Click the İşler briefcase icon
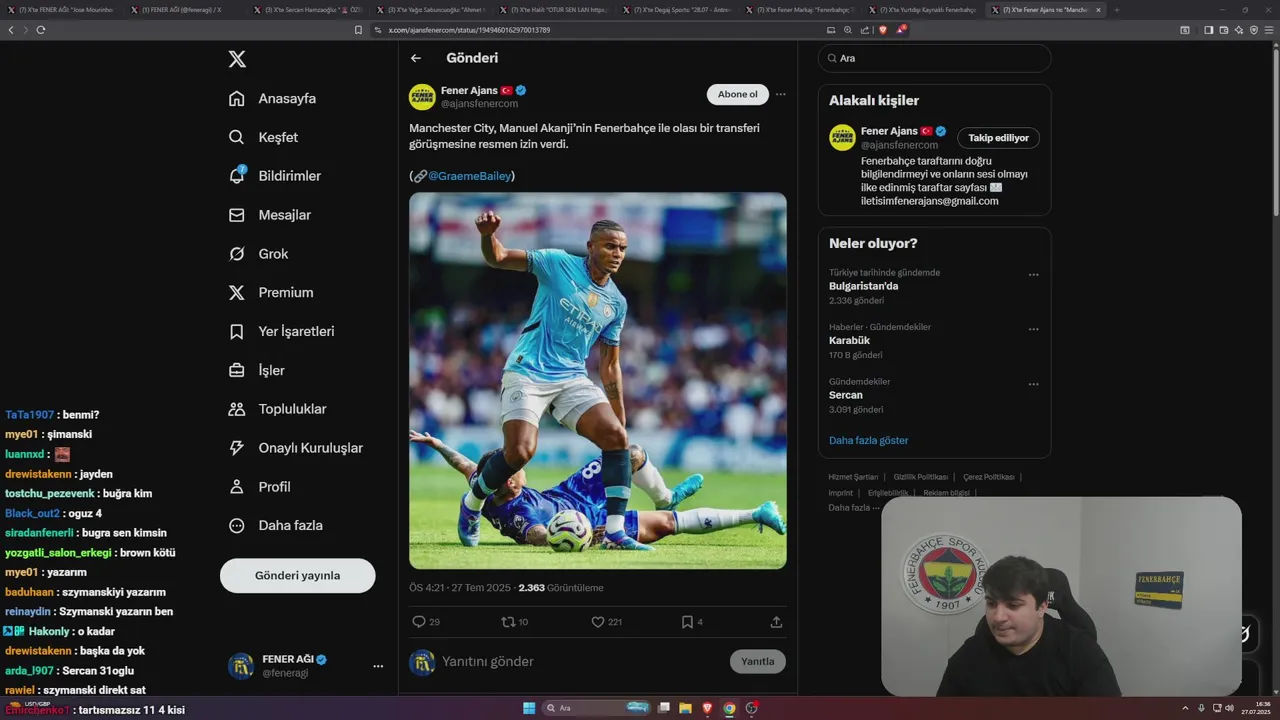The height and width of the screenshot is (720, 1280). point(237,370)
